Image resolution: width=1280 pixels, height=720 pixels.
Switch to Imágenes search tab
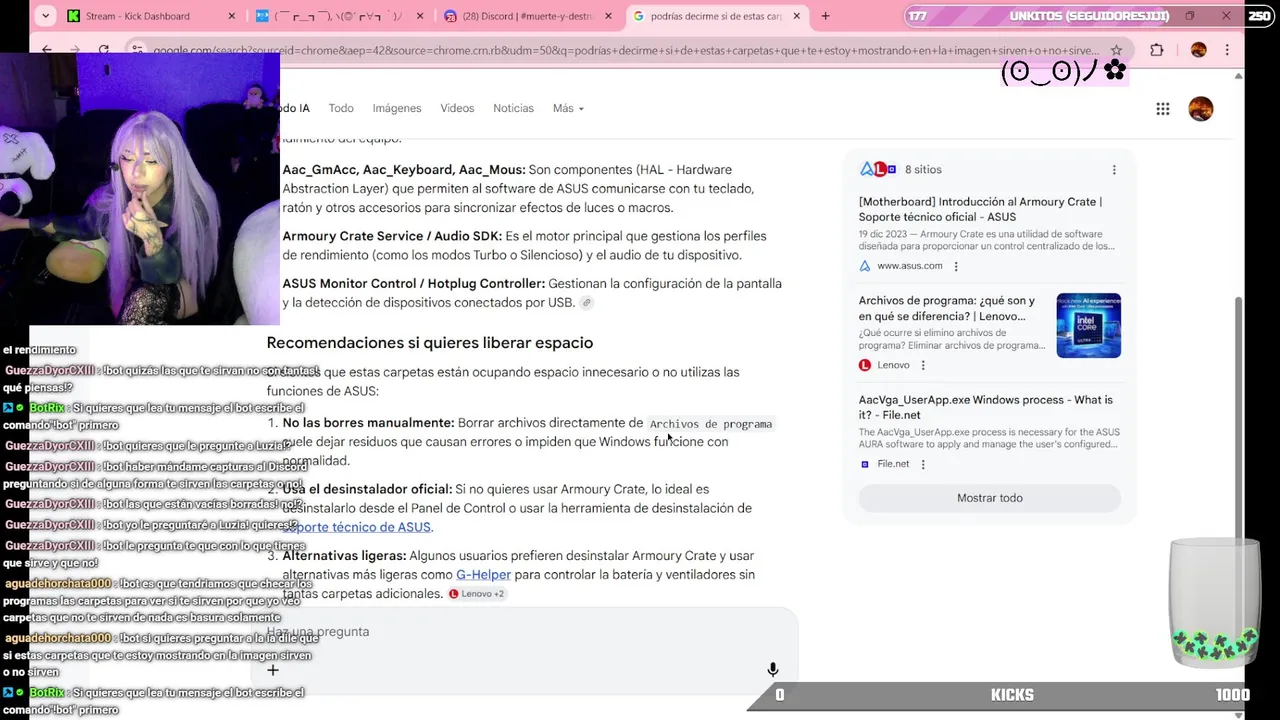click(397, 108)
